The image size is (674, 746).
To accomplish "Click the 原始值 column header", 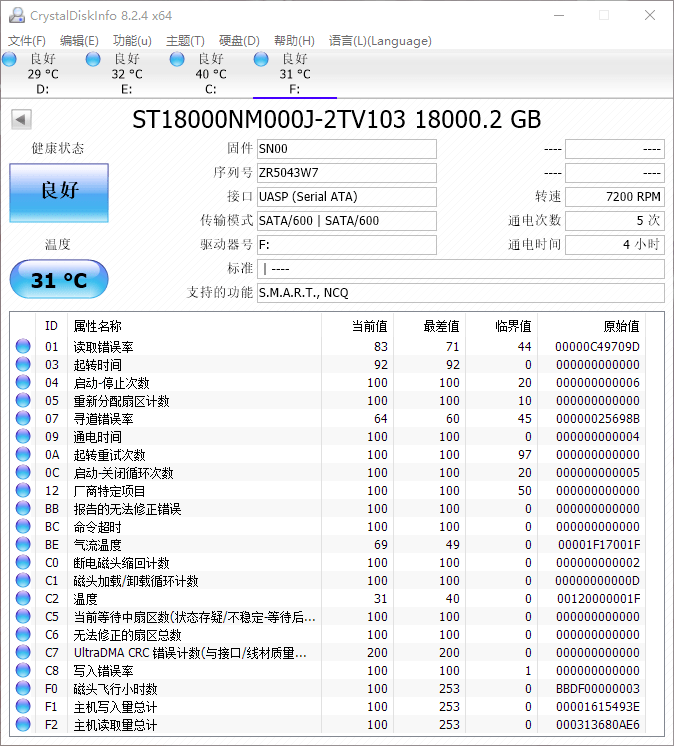I will (591, 326).
